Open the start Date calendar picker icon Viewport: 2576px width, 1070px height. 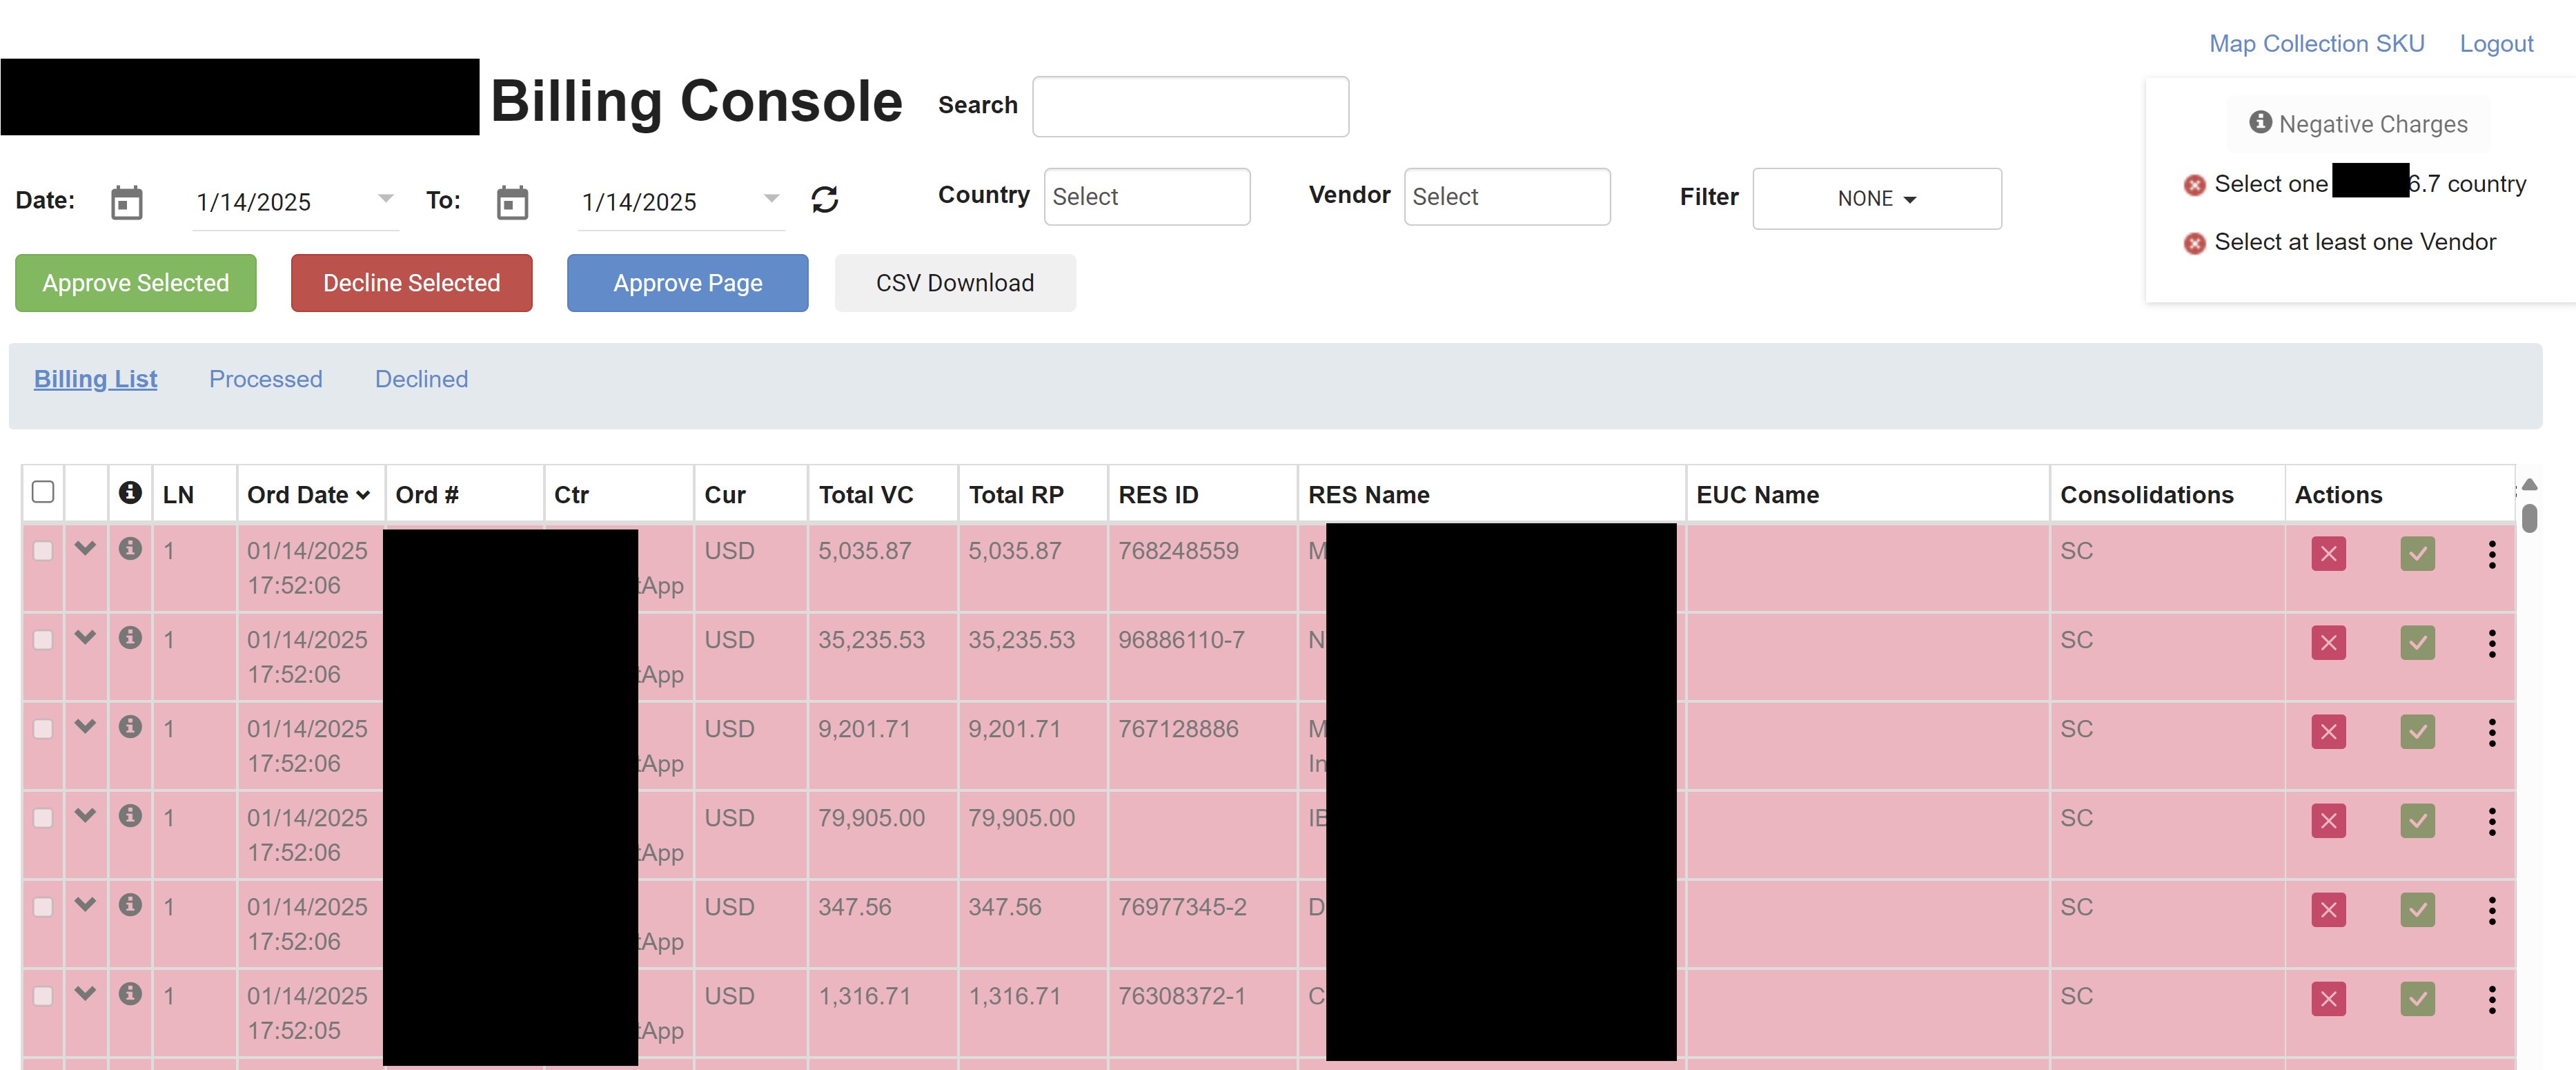click(127, 202)
